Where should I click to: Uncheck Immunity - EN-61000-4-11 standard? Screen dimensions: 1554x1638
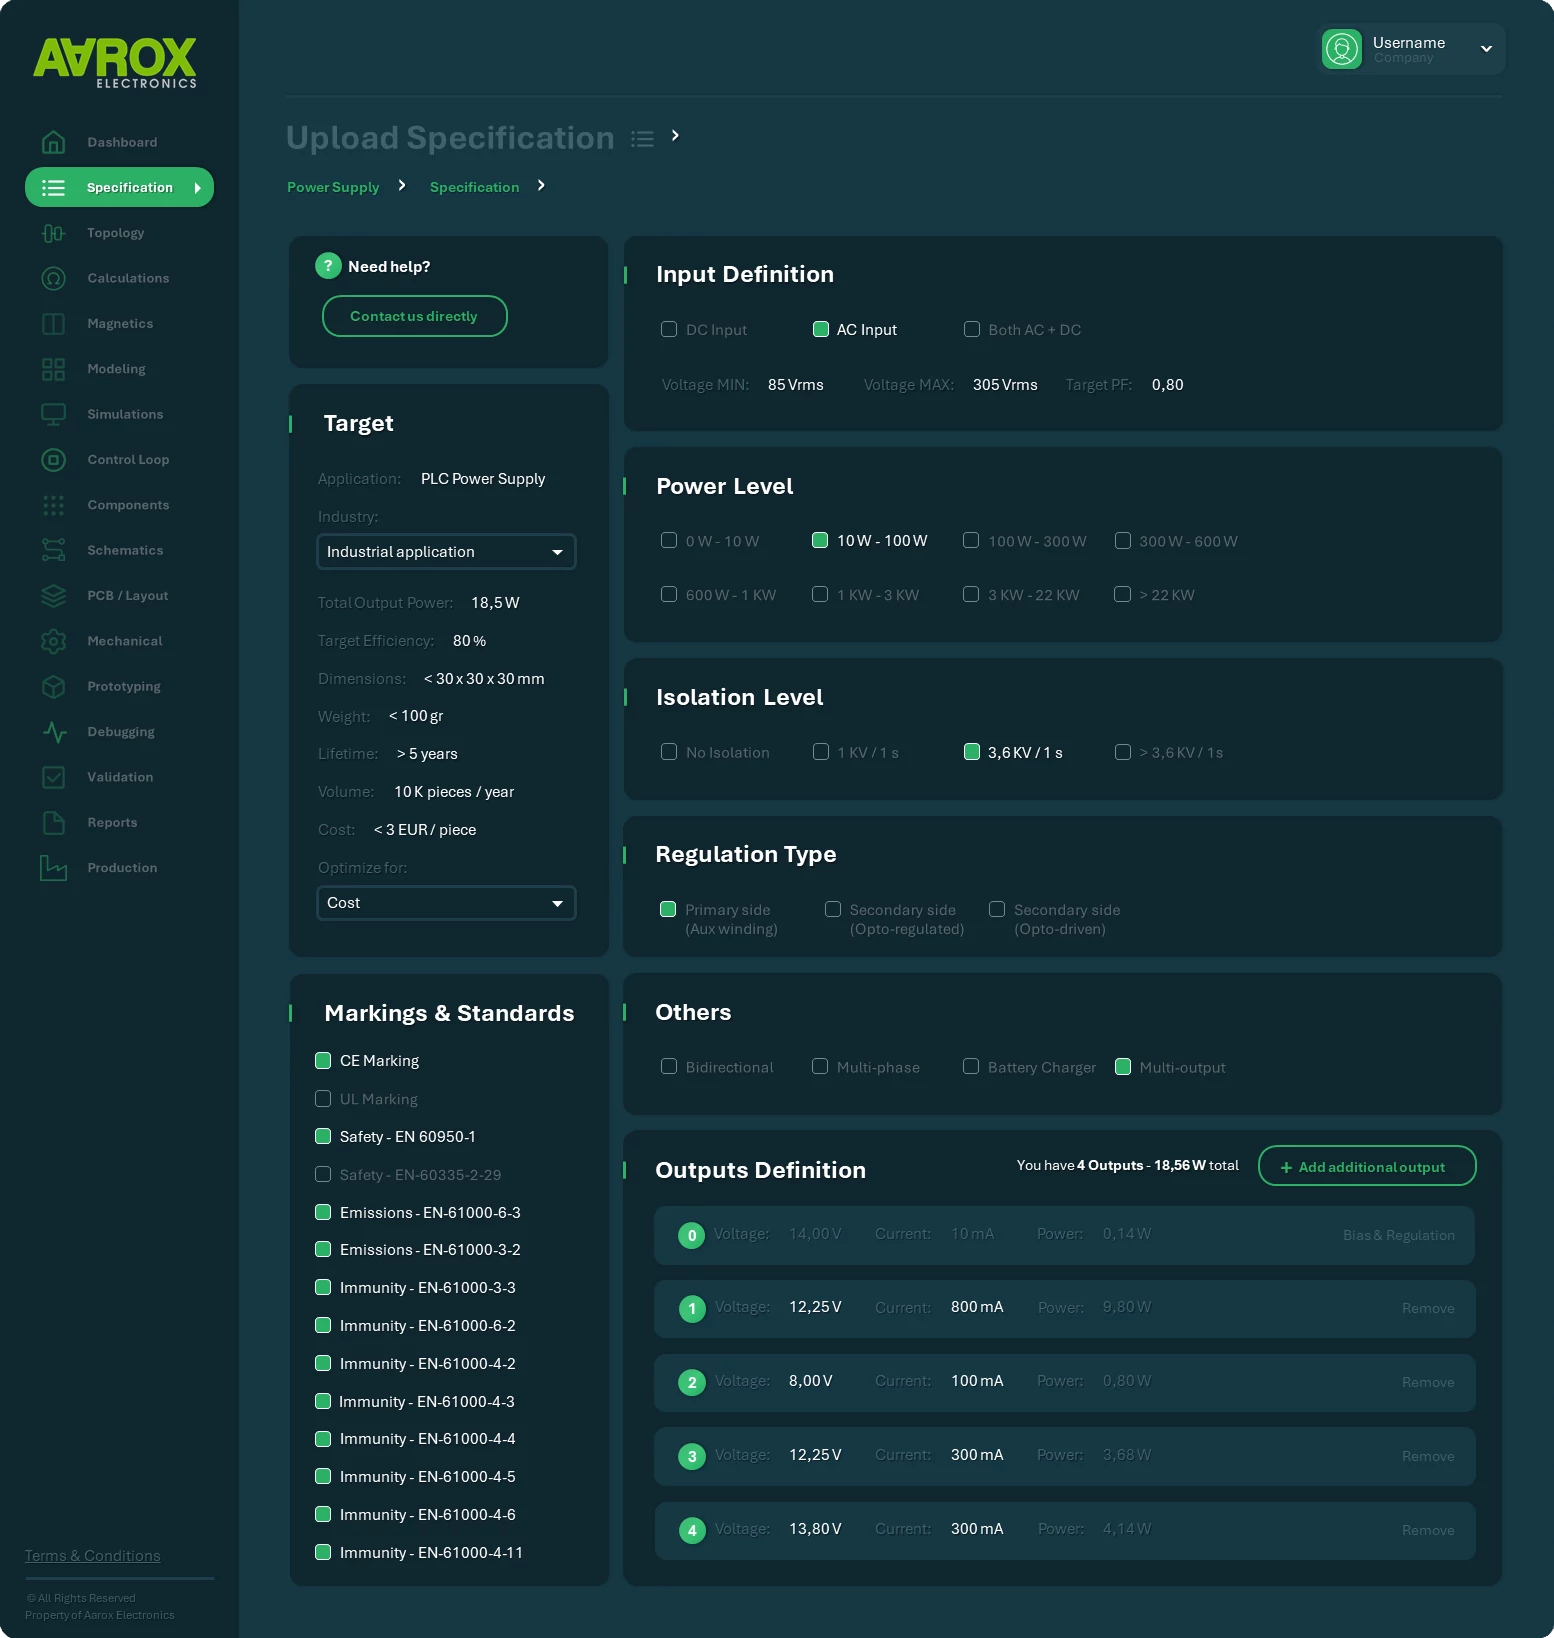(x=323, y=1552)
